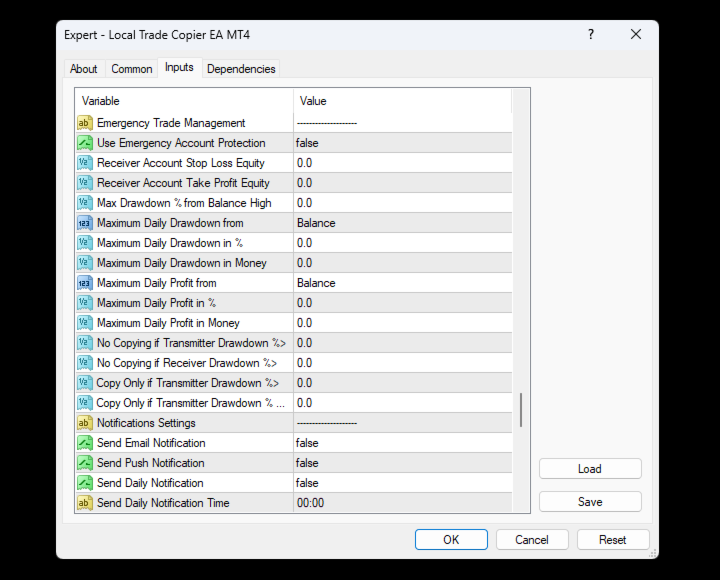Close the Expert dialog window
The width and height of the screenshot is (720, 580).
(x=636, y=34)
